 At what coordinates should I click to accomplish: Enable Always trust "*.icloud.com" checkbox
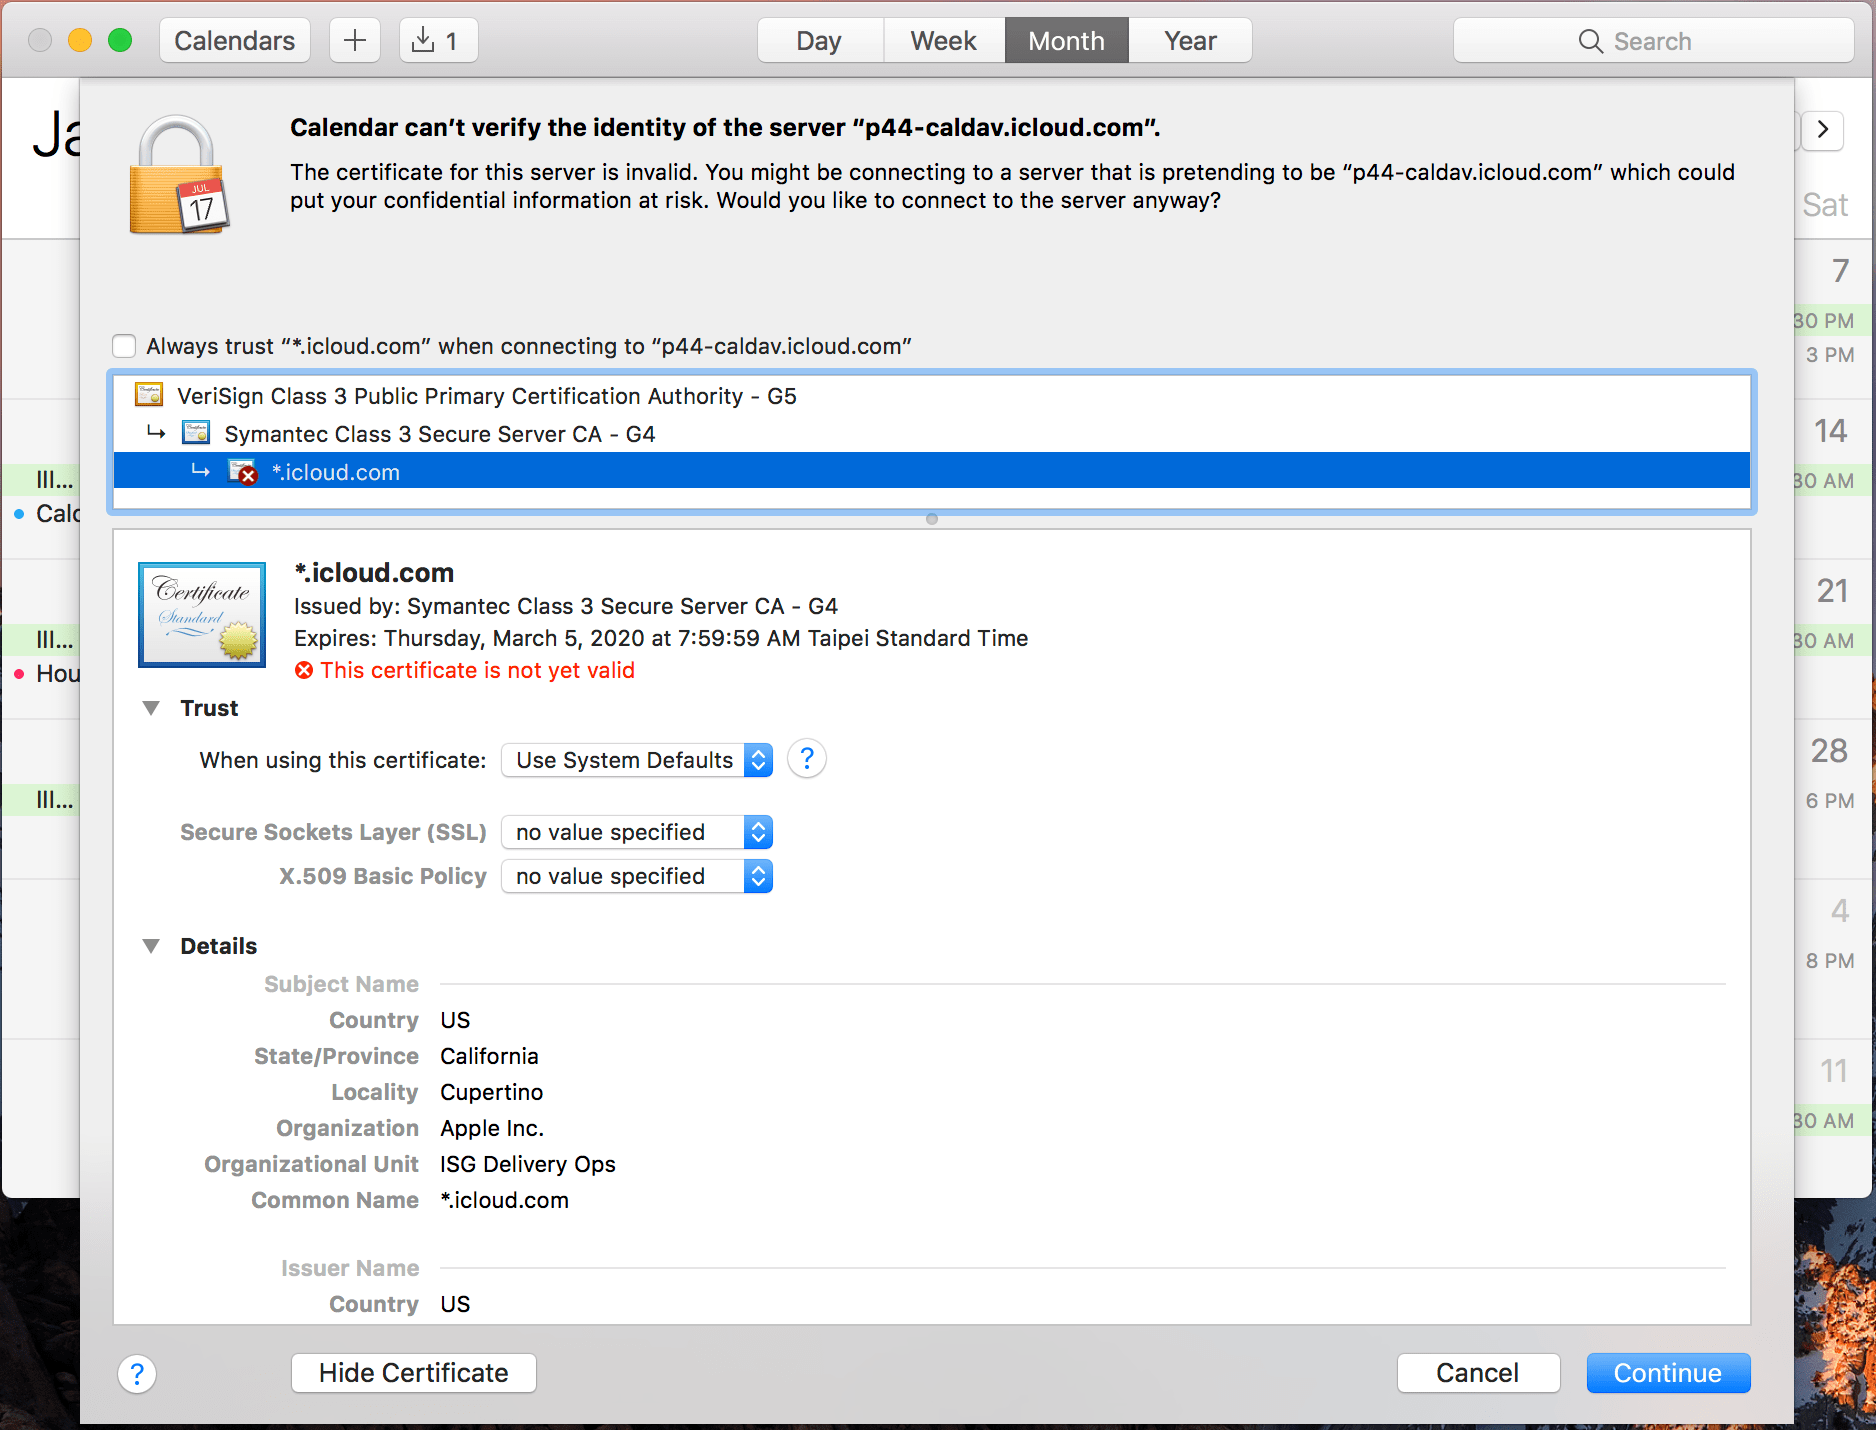(123, 345)
